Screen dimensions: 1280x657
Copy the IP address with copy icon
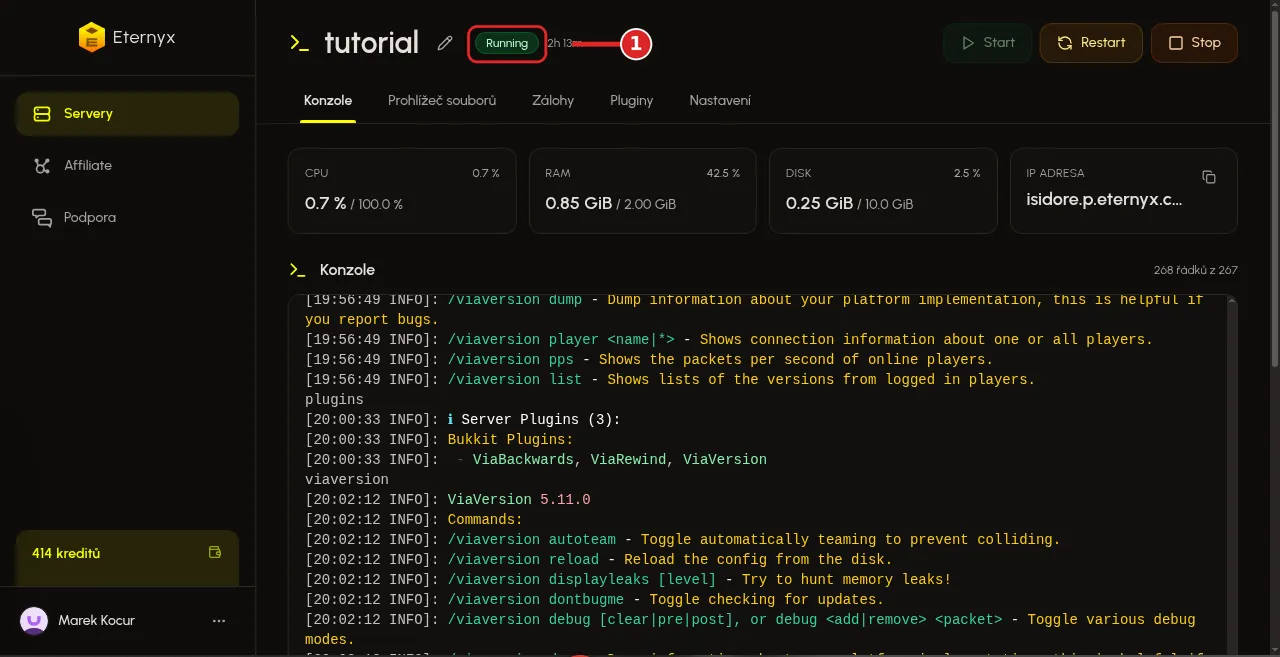click(1209, 177)
